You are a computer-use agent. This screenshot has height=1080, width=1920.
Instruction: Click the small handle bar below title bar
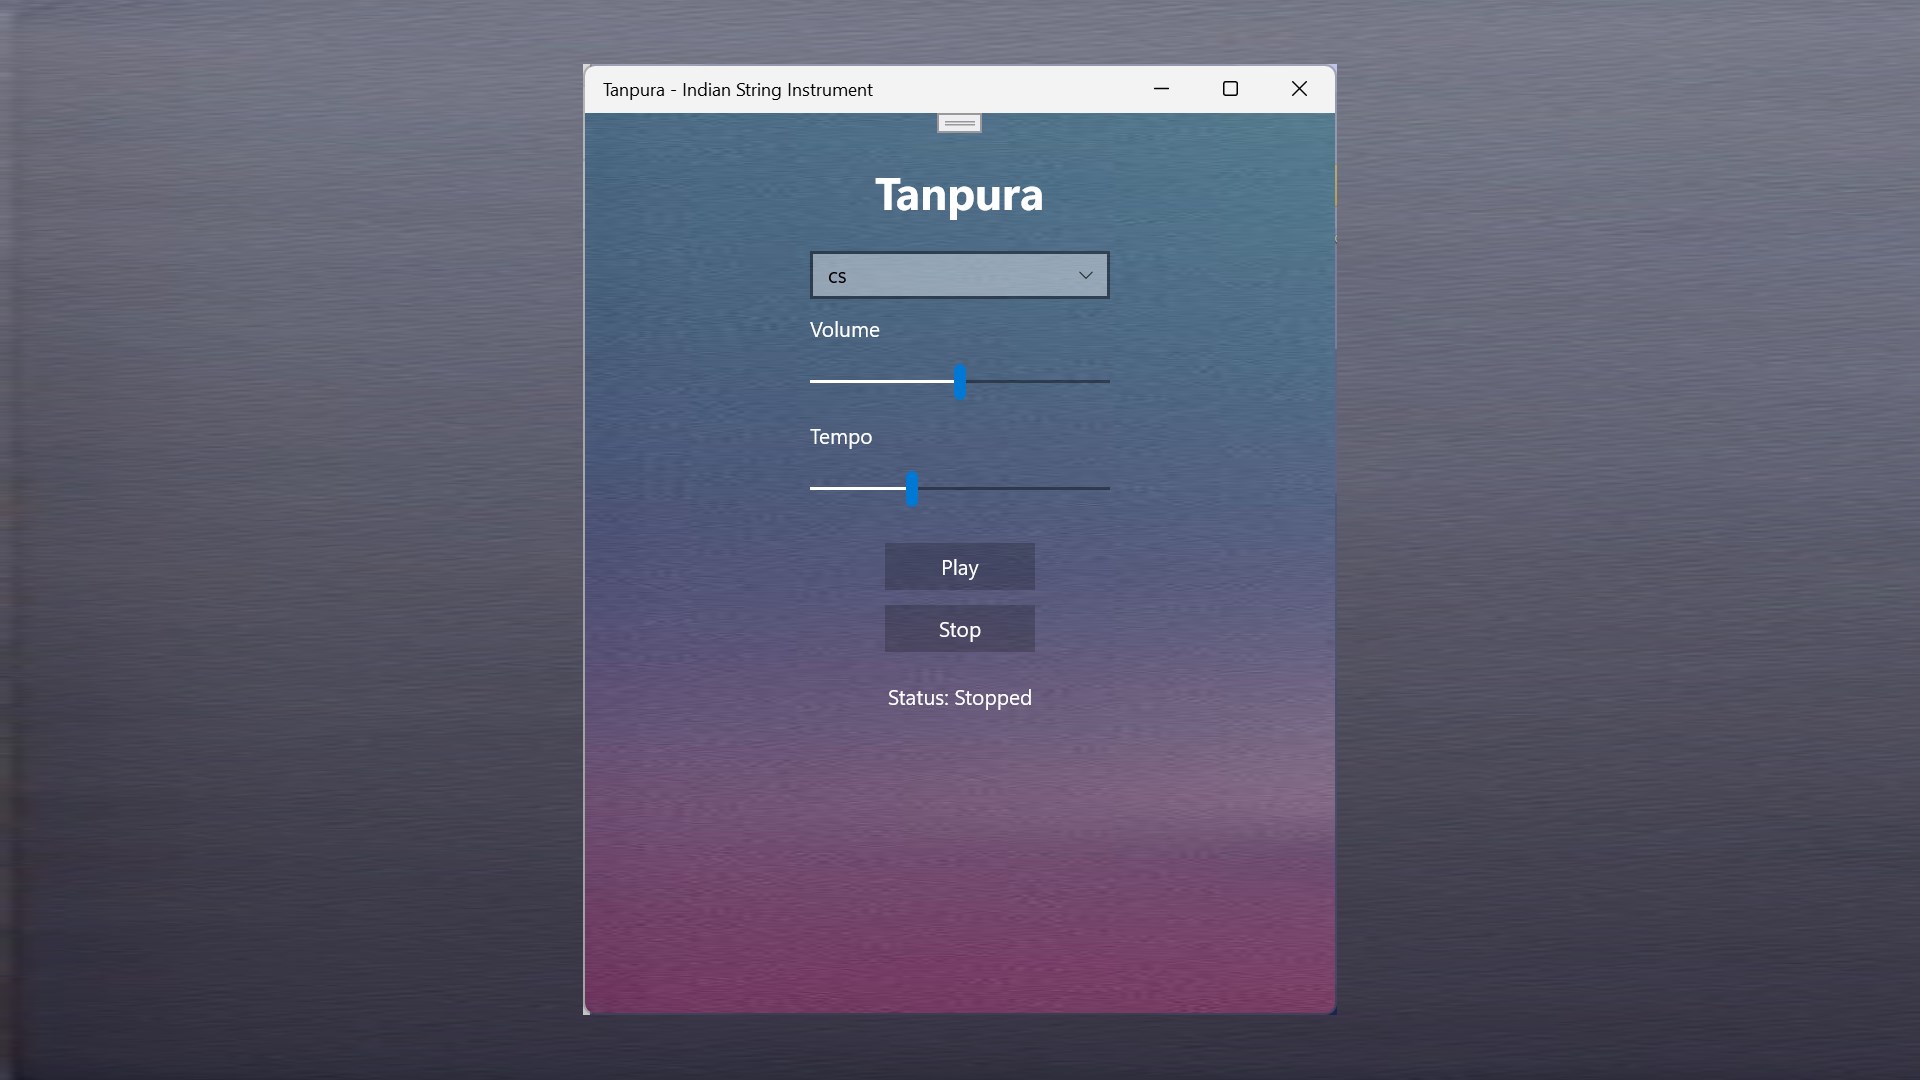[x=959, y=123]
